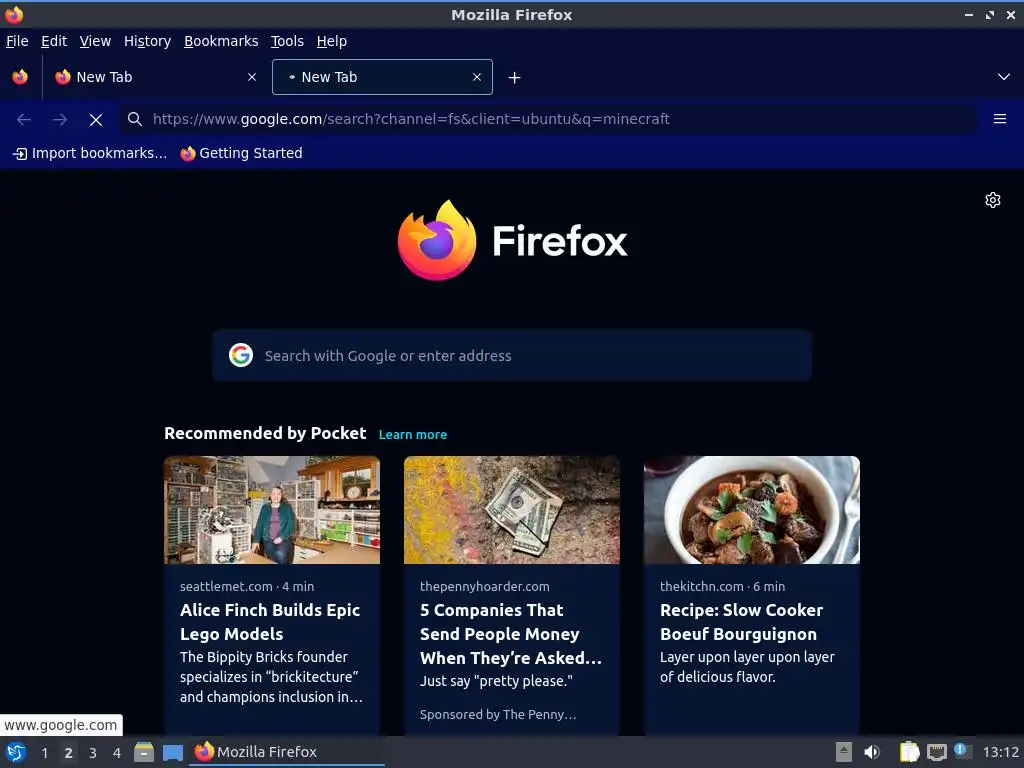
Task: Close the first New Tab
Action: [252, 77]
